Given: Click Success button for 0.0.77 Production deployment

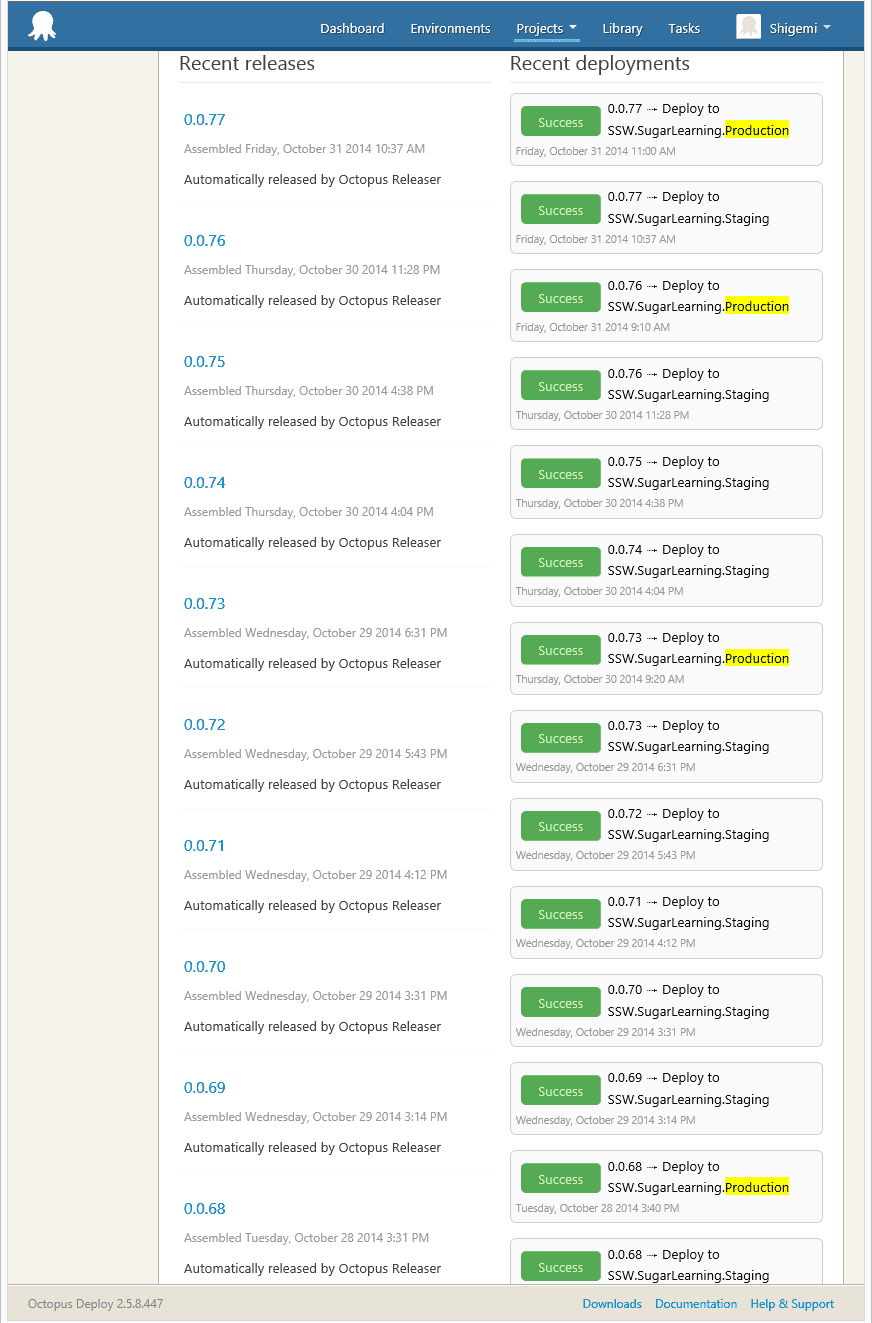Looking at the screenshot, I should coord(560,122).
